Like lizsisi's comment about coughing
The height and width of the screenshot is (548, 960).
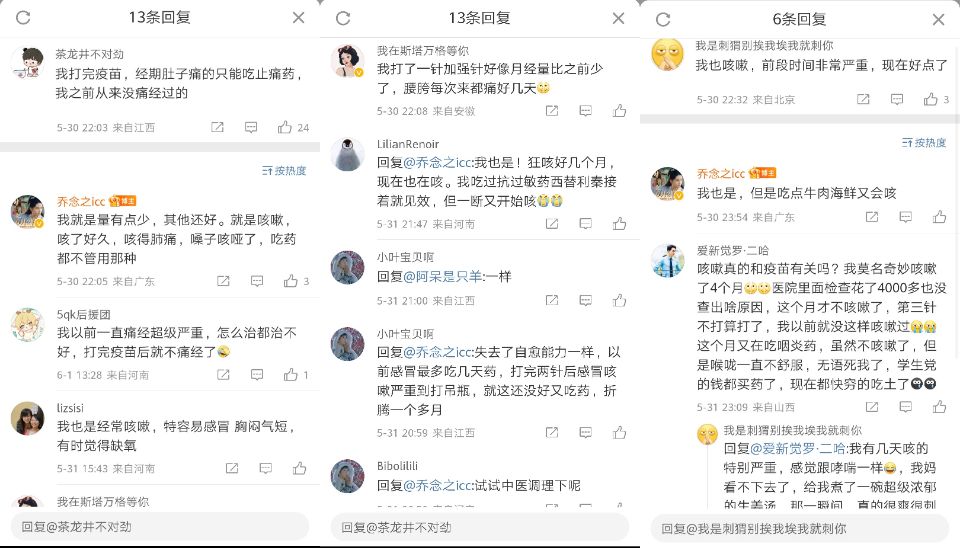click(299, 468)
